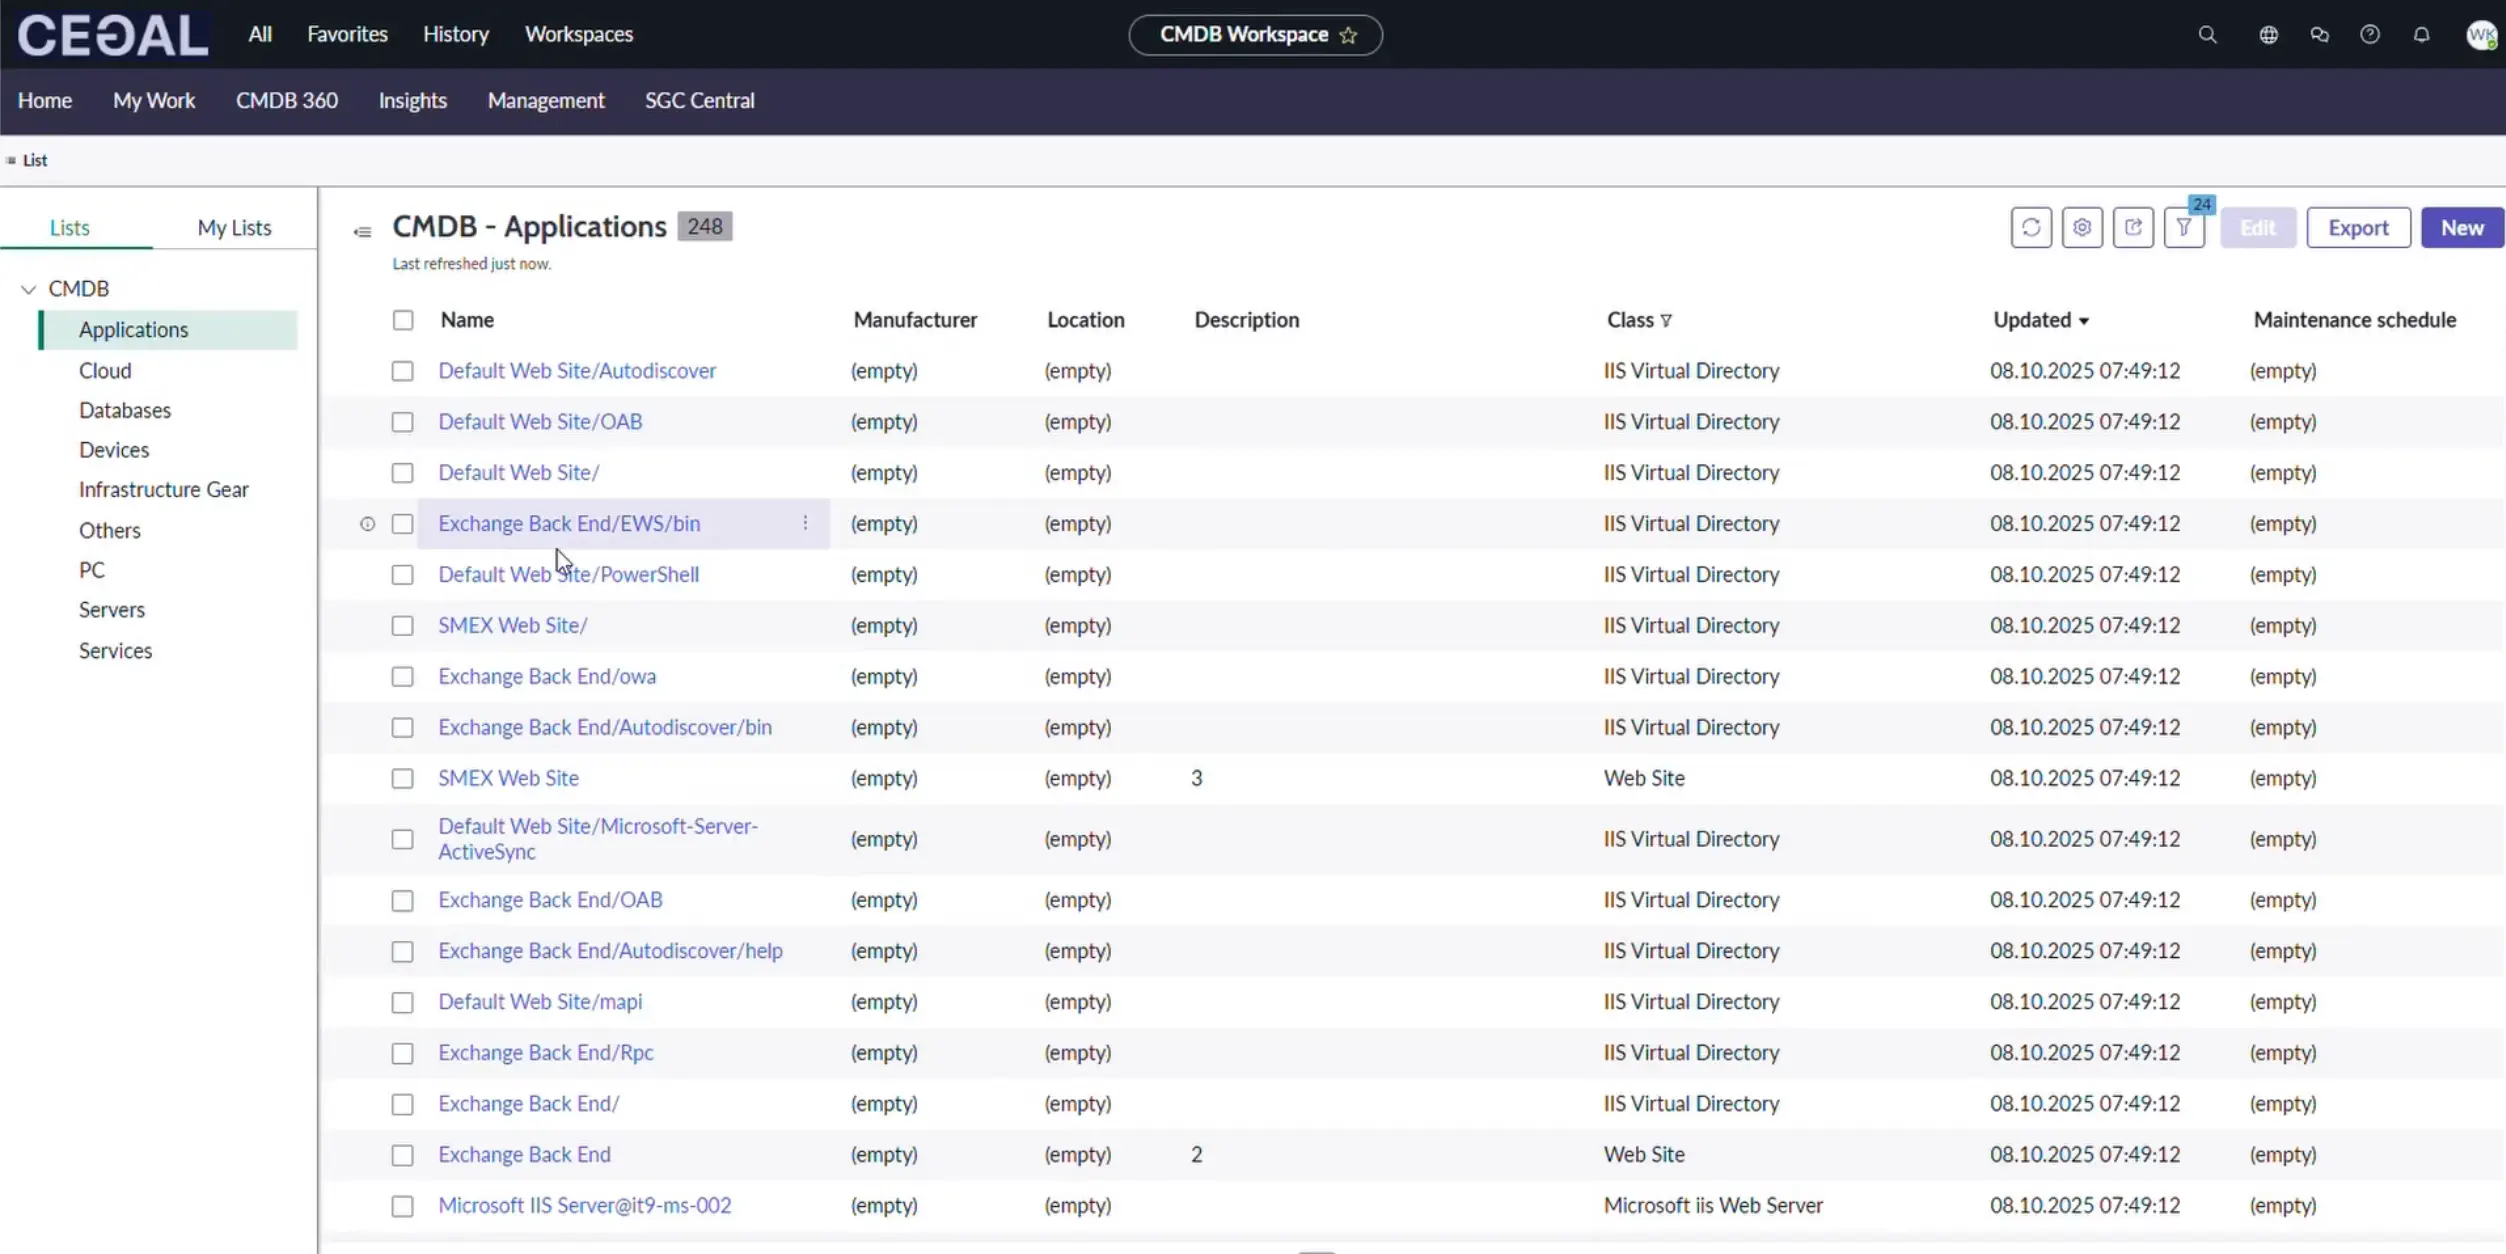Open row actions menu for Exchange Back End/EWS/bin
The width and height of the screenshot is (2506, 1254).
click(x=805, y=523)
